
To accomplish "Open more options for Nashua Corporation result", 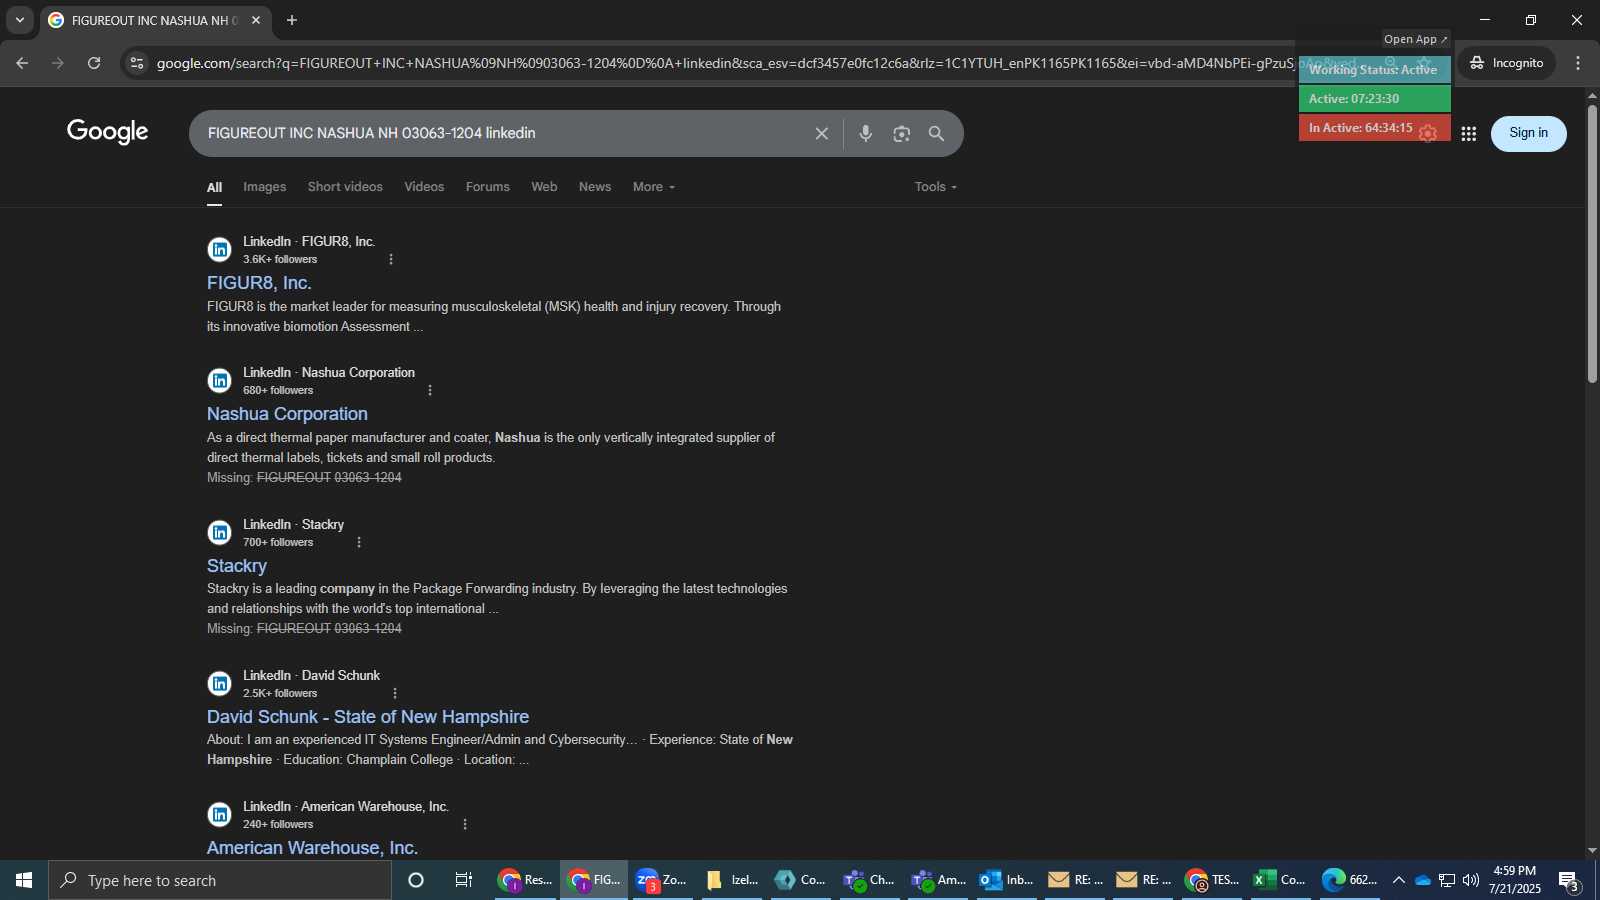I will click(430, 390).
